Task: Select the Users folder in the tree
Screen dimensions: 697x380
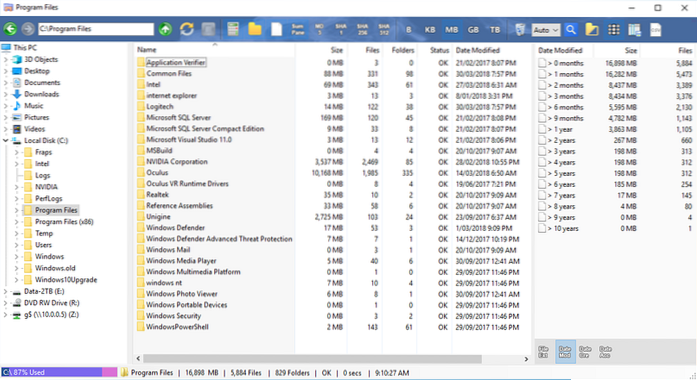Action: tap(43, 245)
